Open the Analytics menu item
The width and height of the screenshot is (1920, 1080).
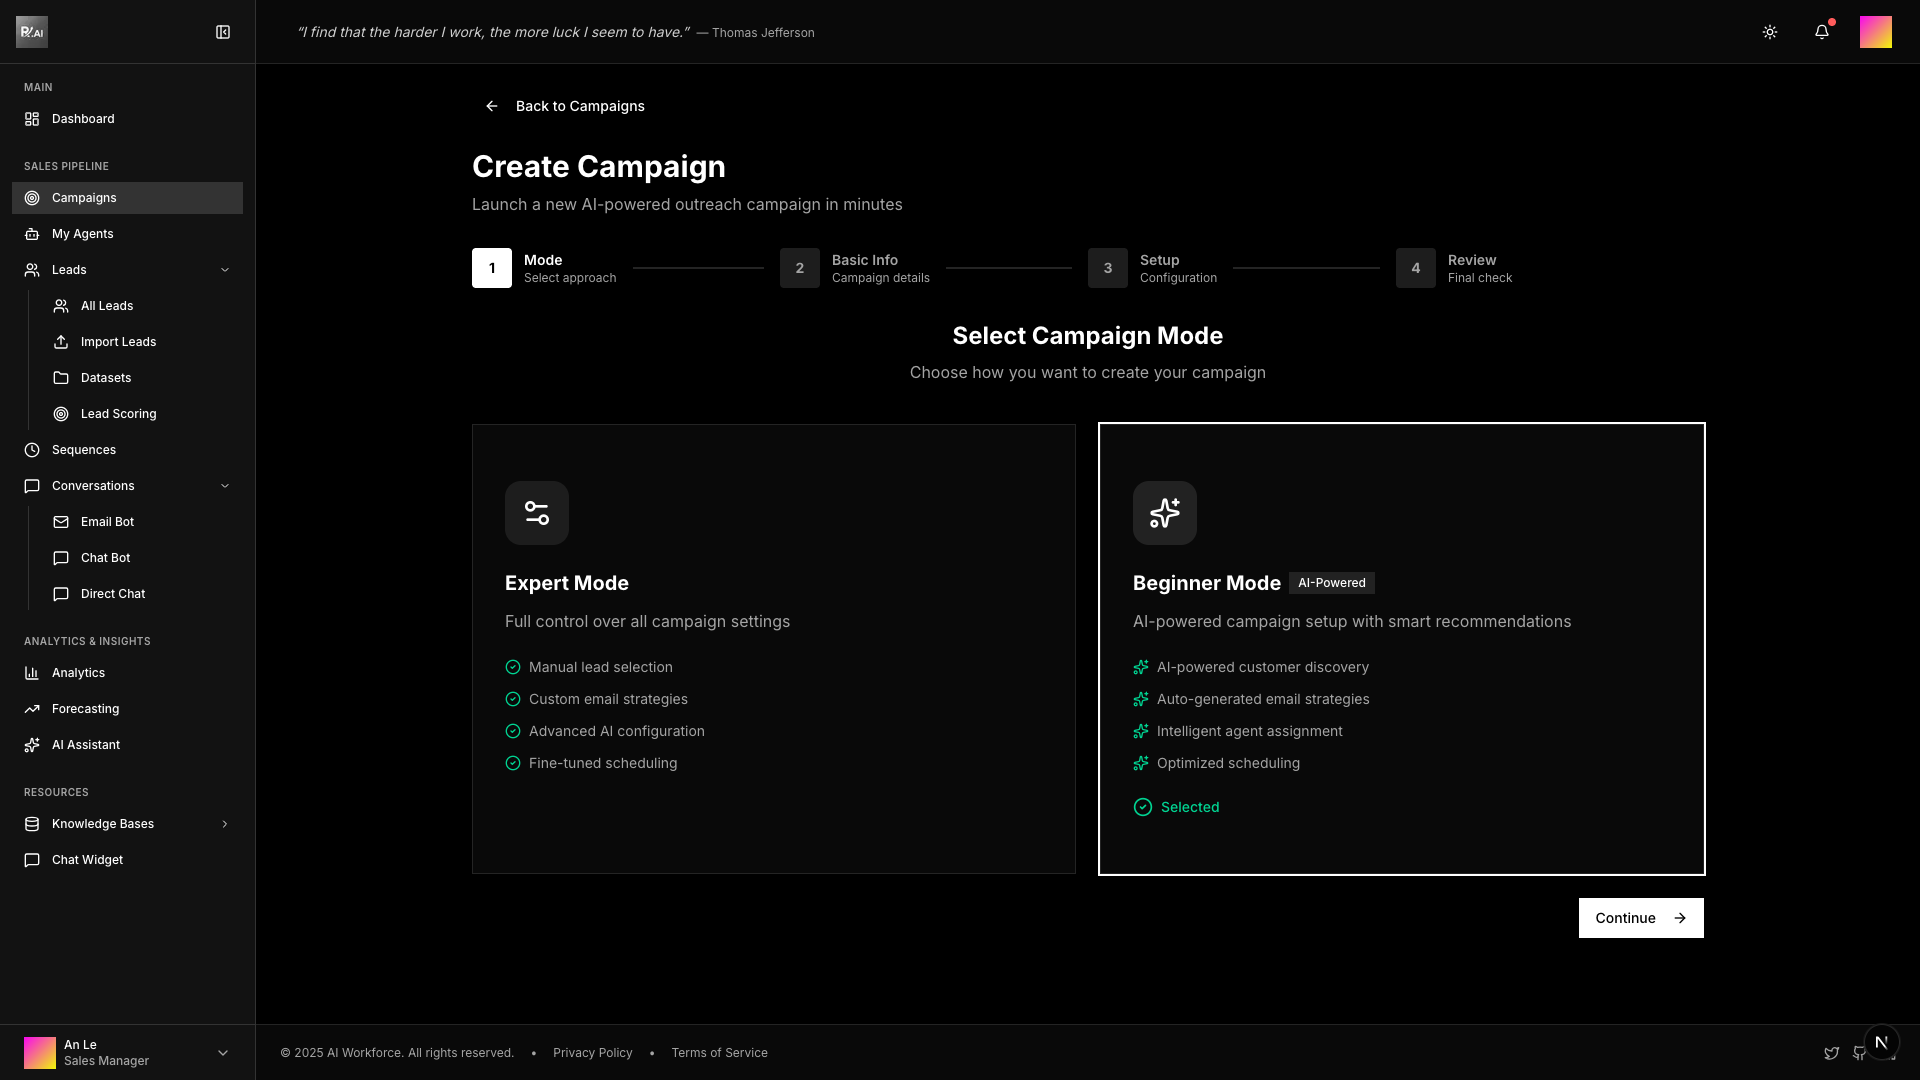78,673
